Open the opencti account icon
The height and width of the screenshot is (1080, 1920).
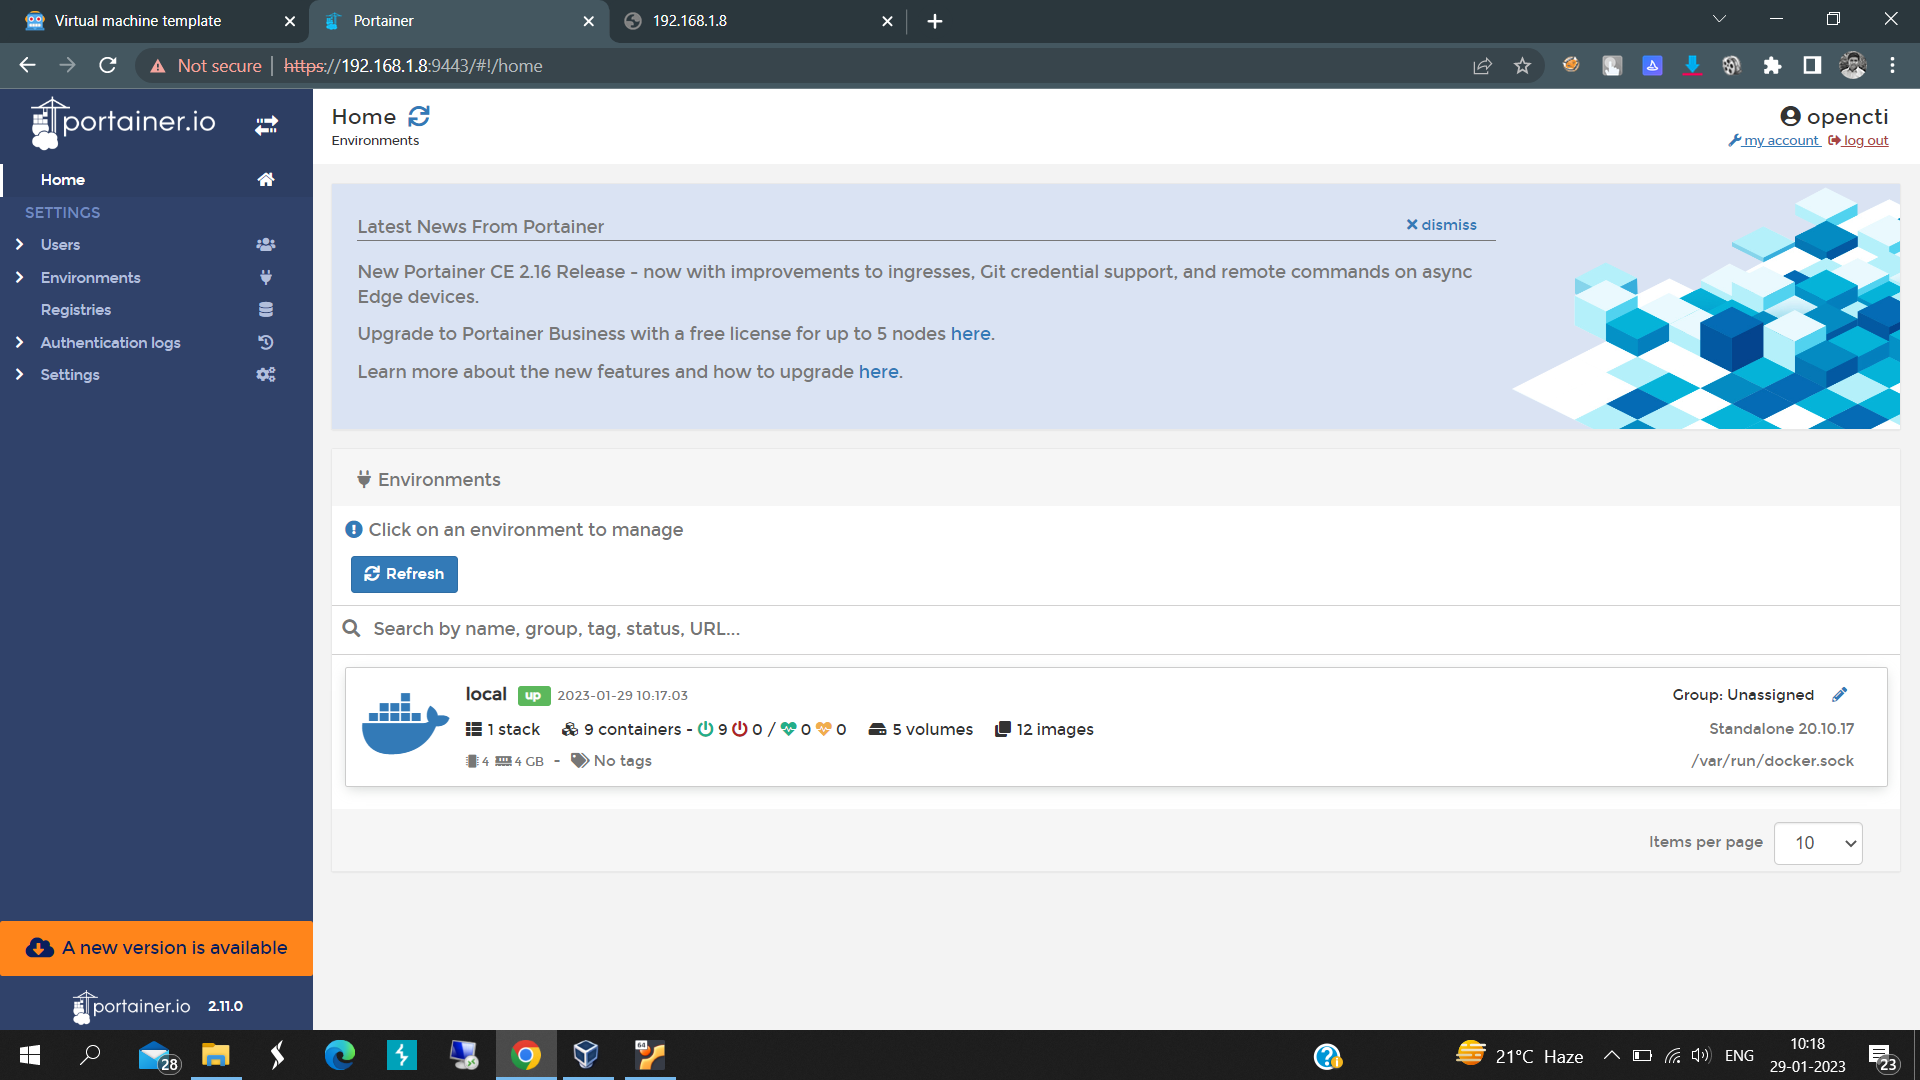(x=1790, y=115)
